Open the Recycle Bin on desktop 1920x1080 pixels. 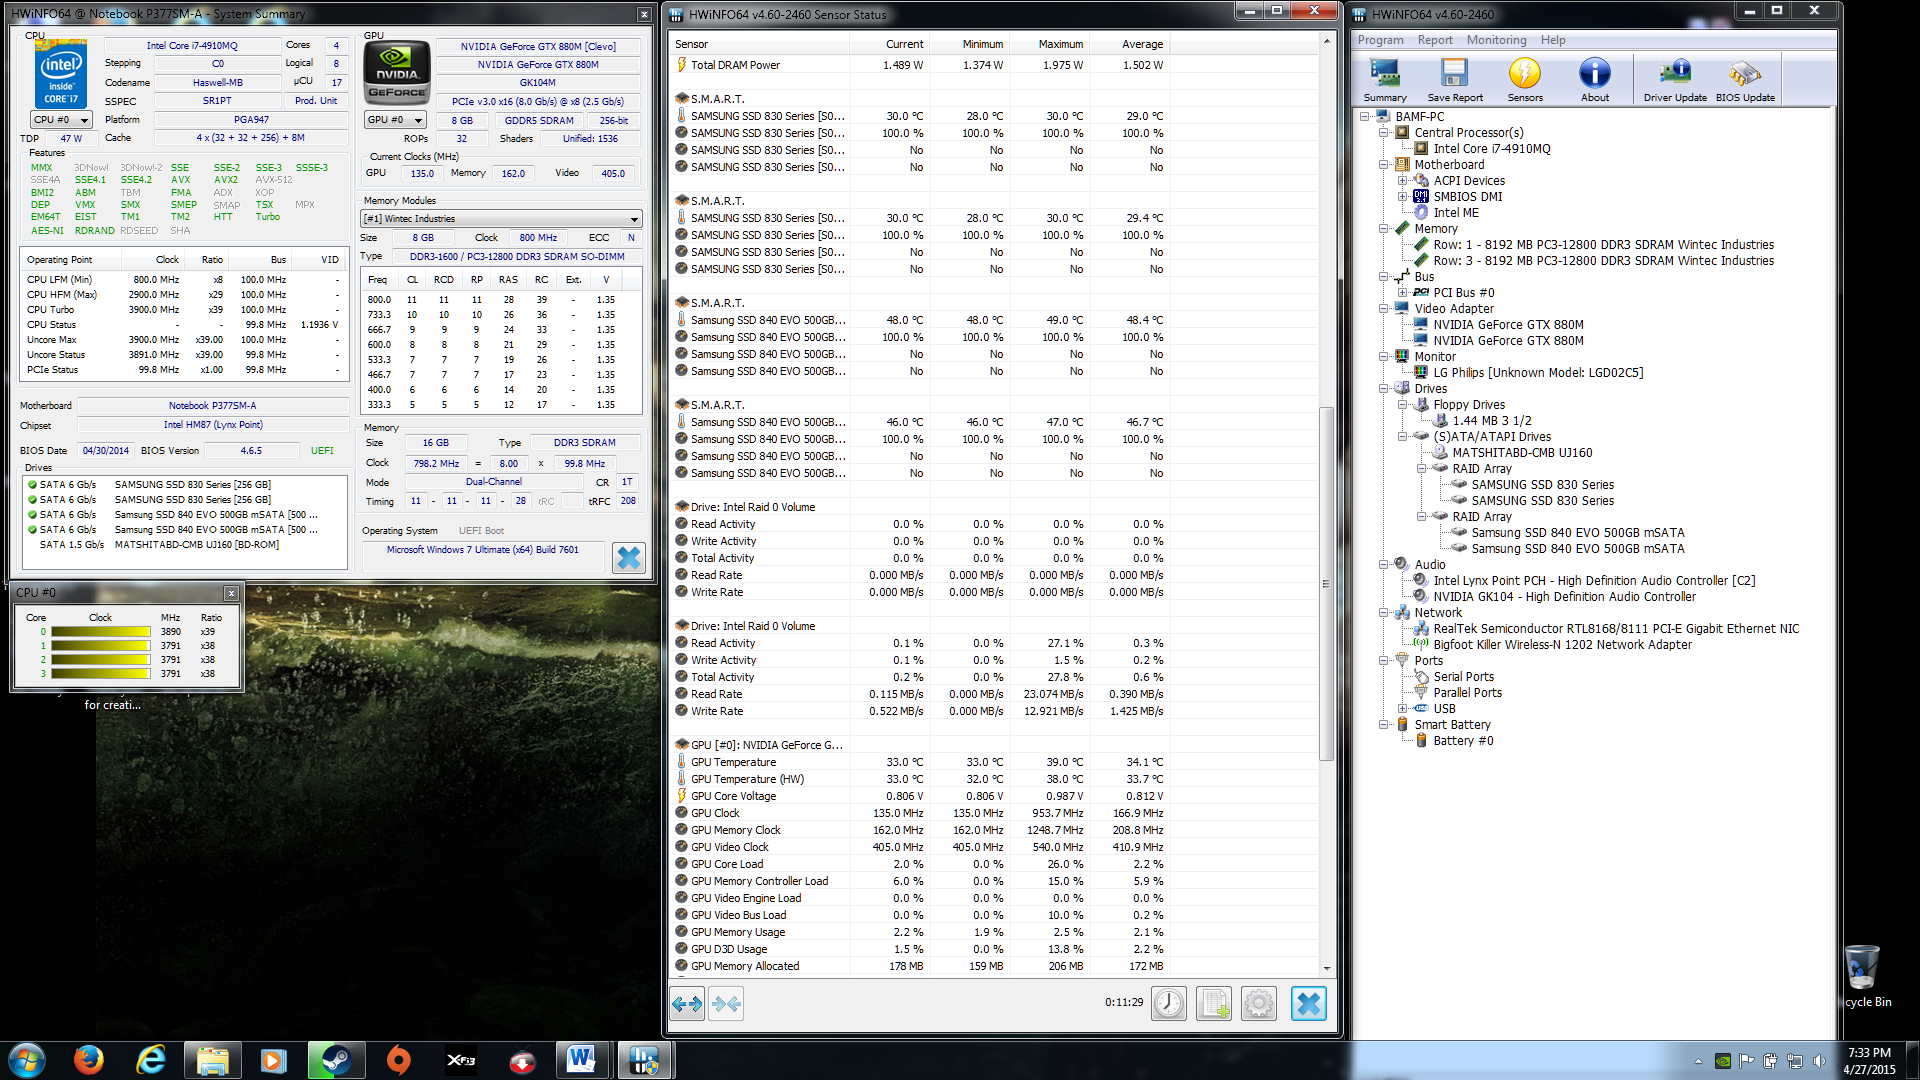coord(1864,976)
